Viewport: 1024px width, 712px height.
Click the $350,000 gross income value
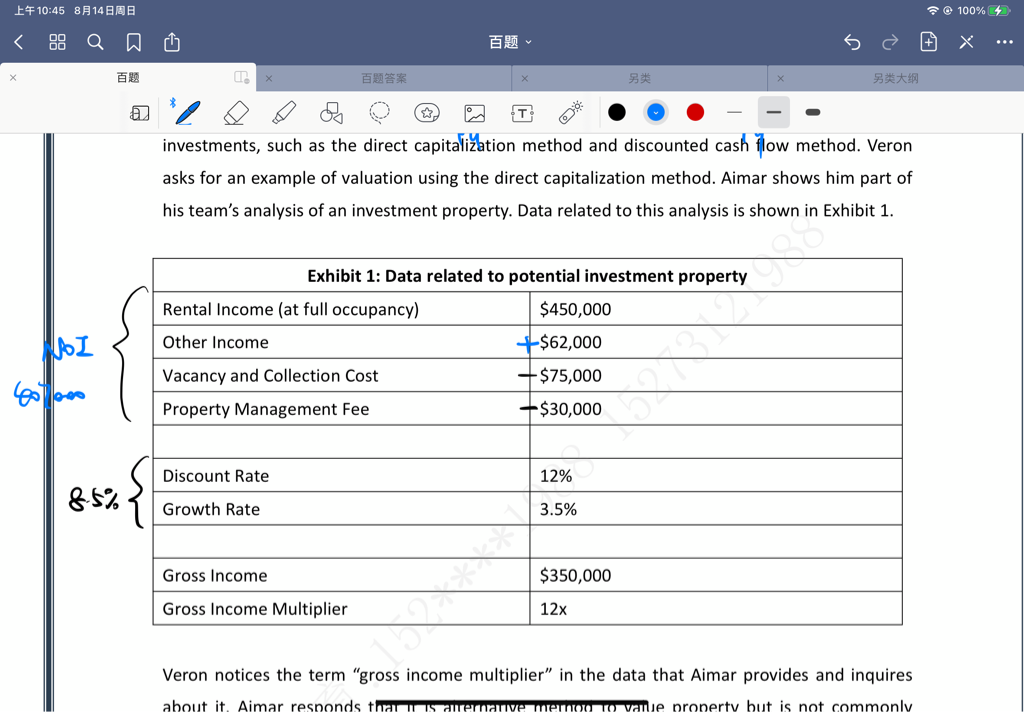pos(575,575)
